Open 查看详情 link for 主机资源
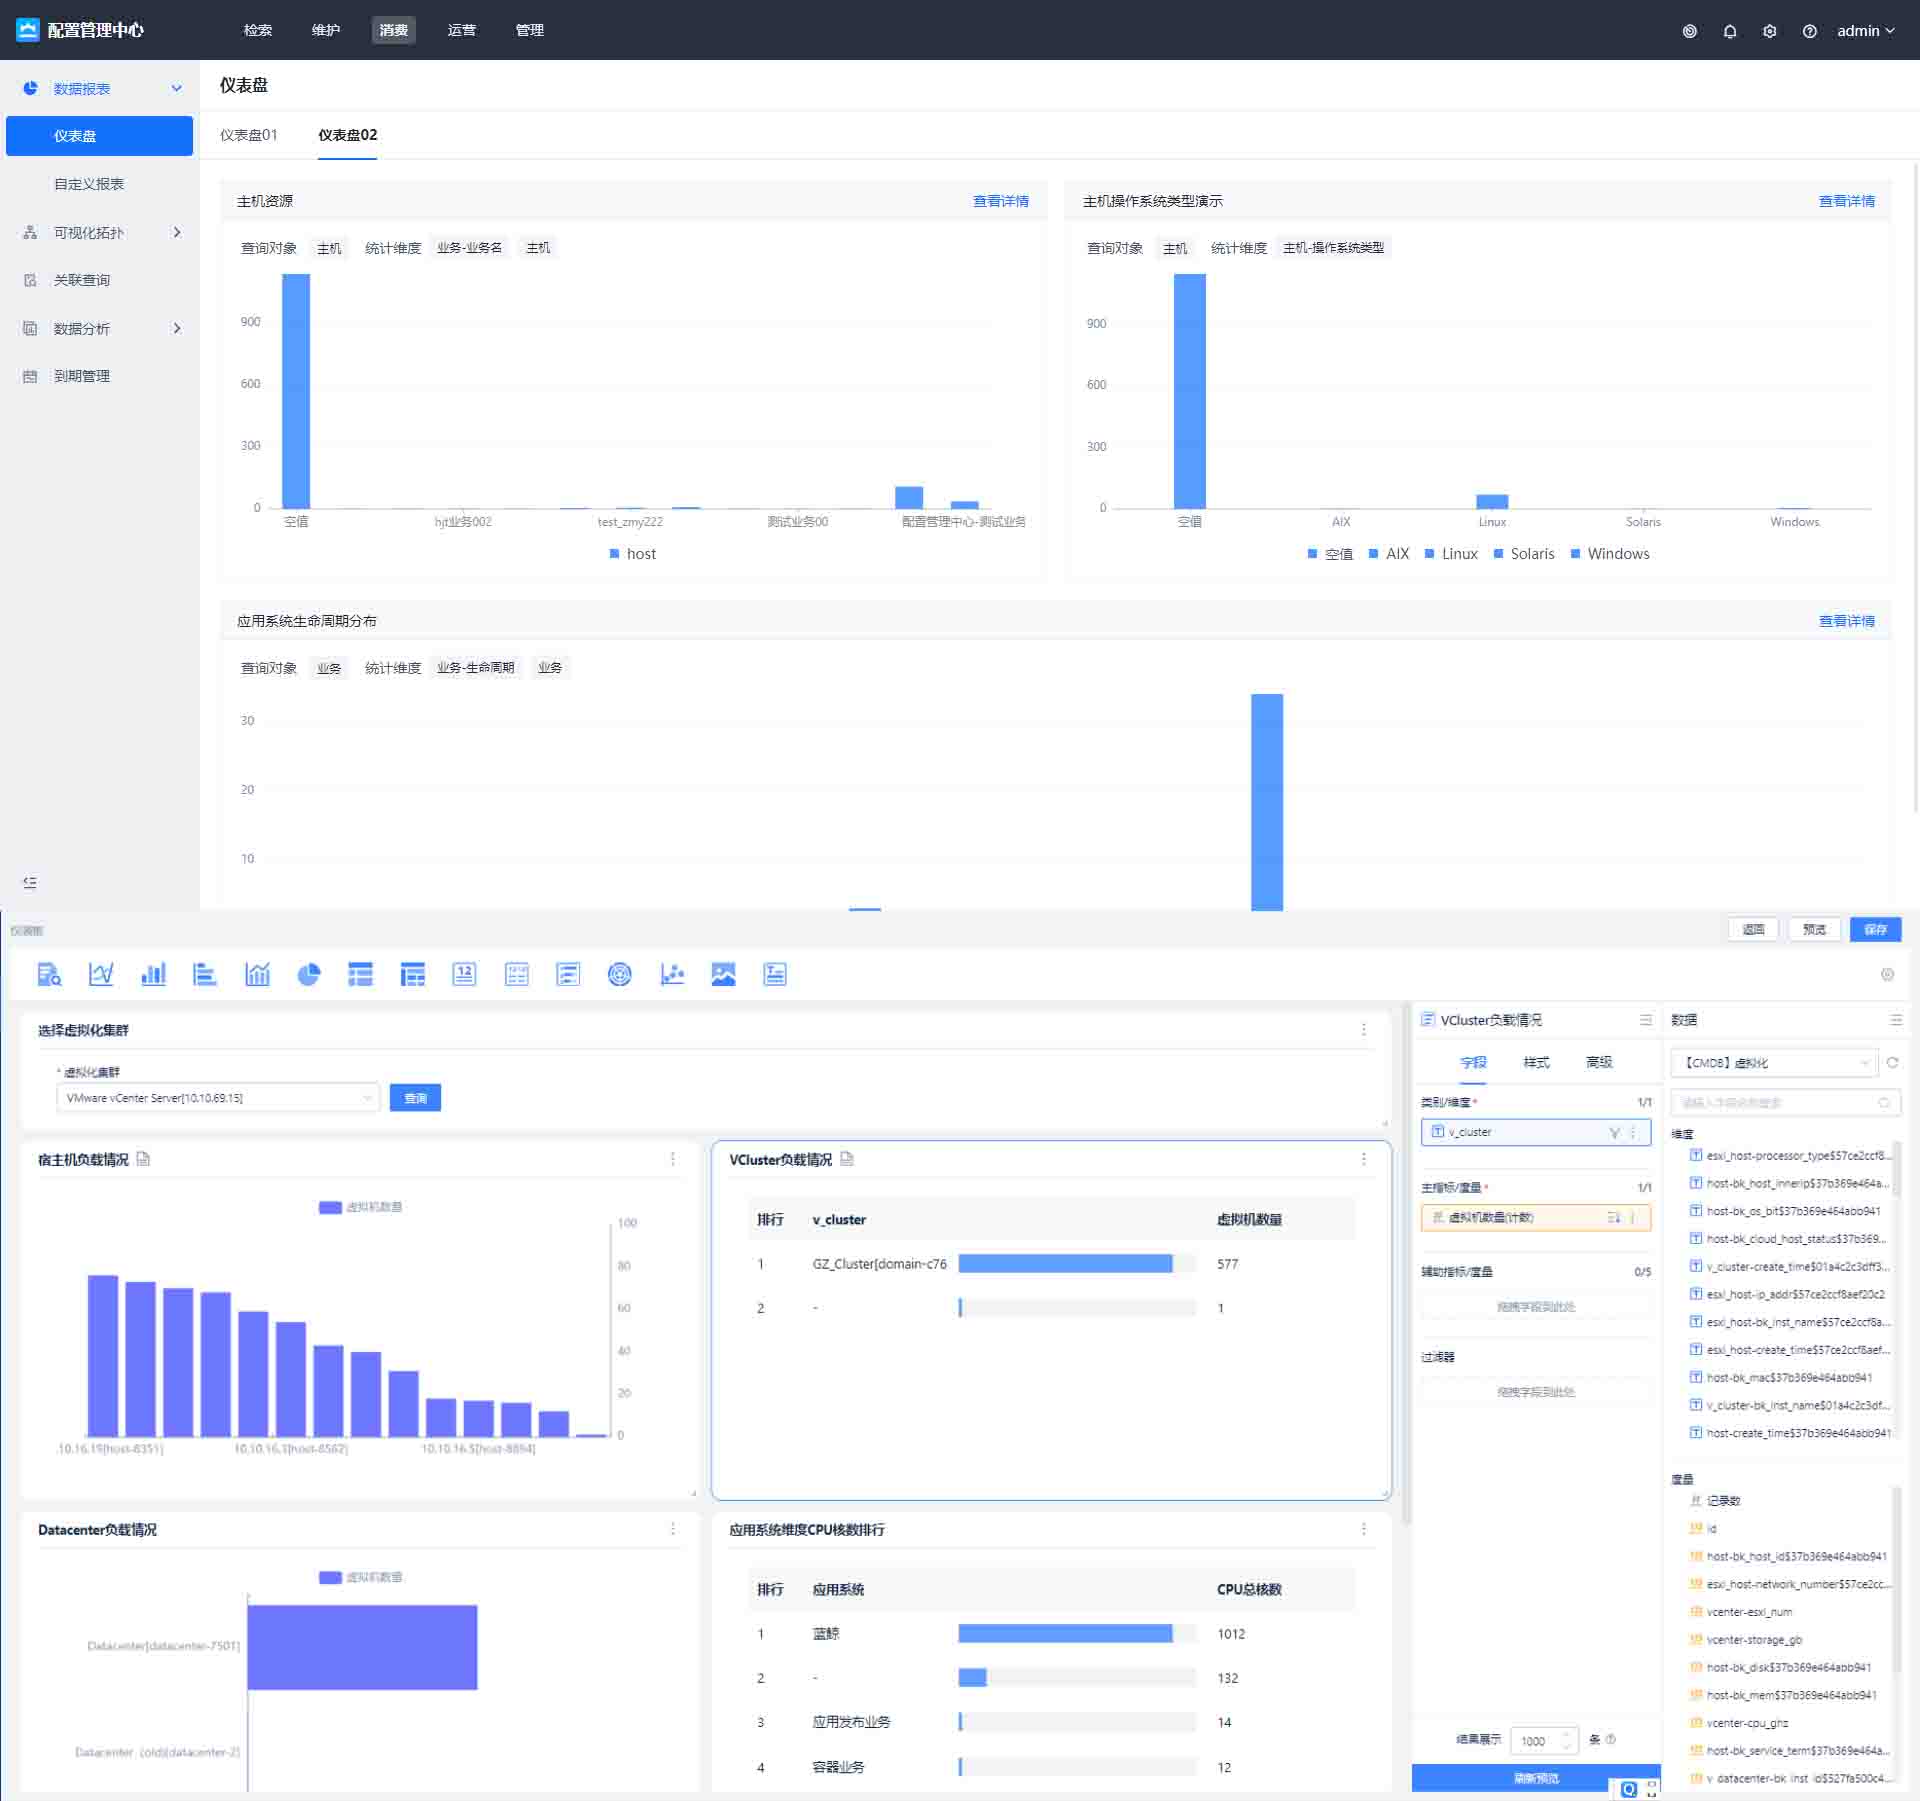Screen dimensions: 1920x1801 point(1000,201)
